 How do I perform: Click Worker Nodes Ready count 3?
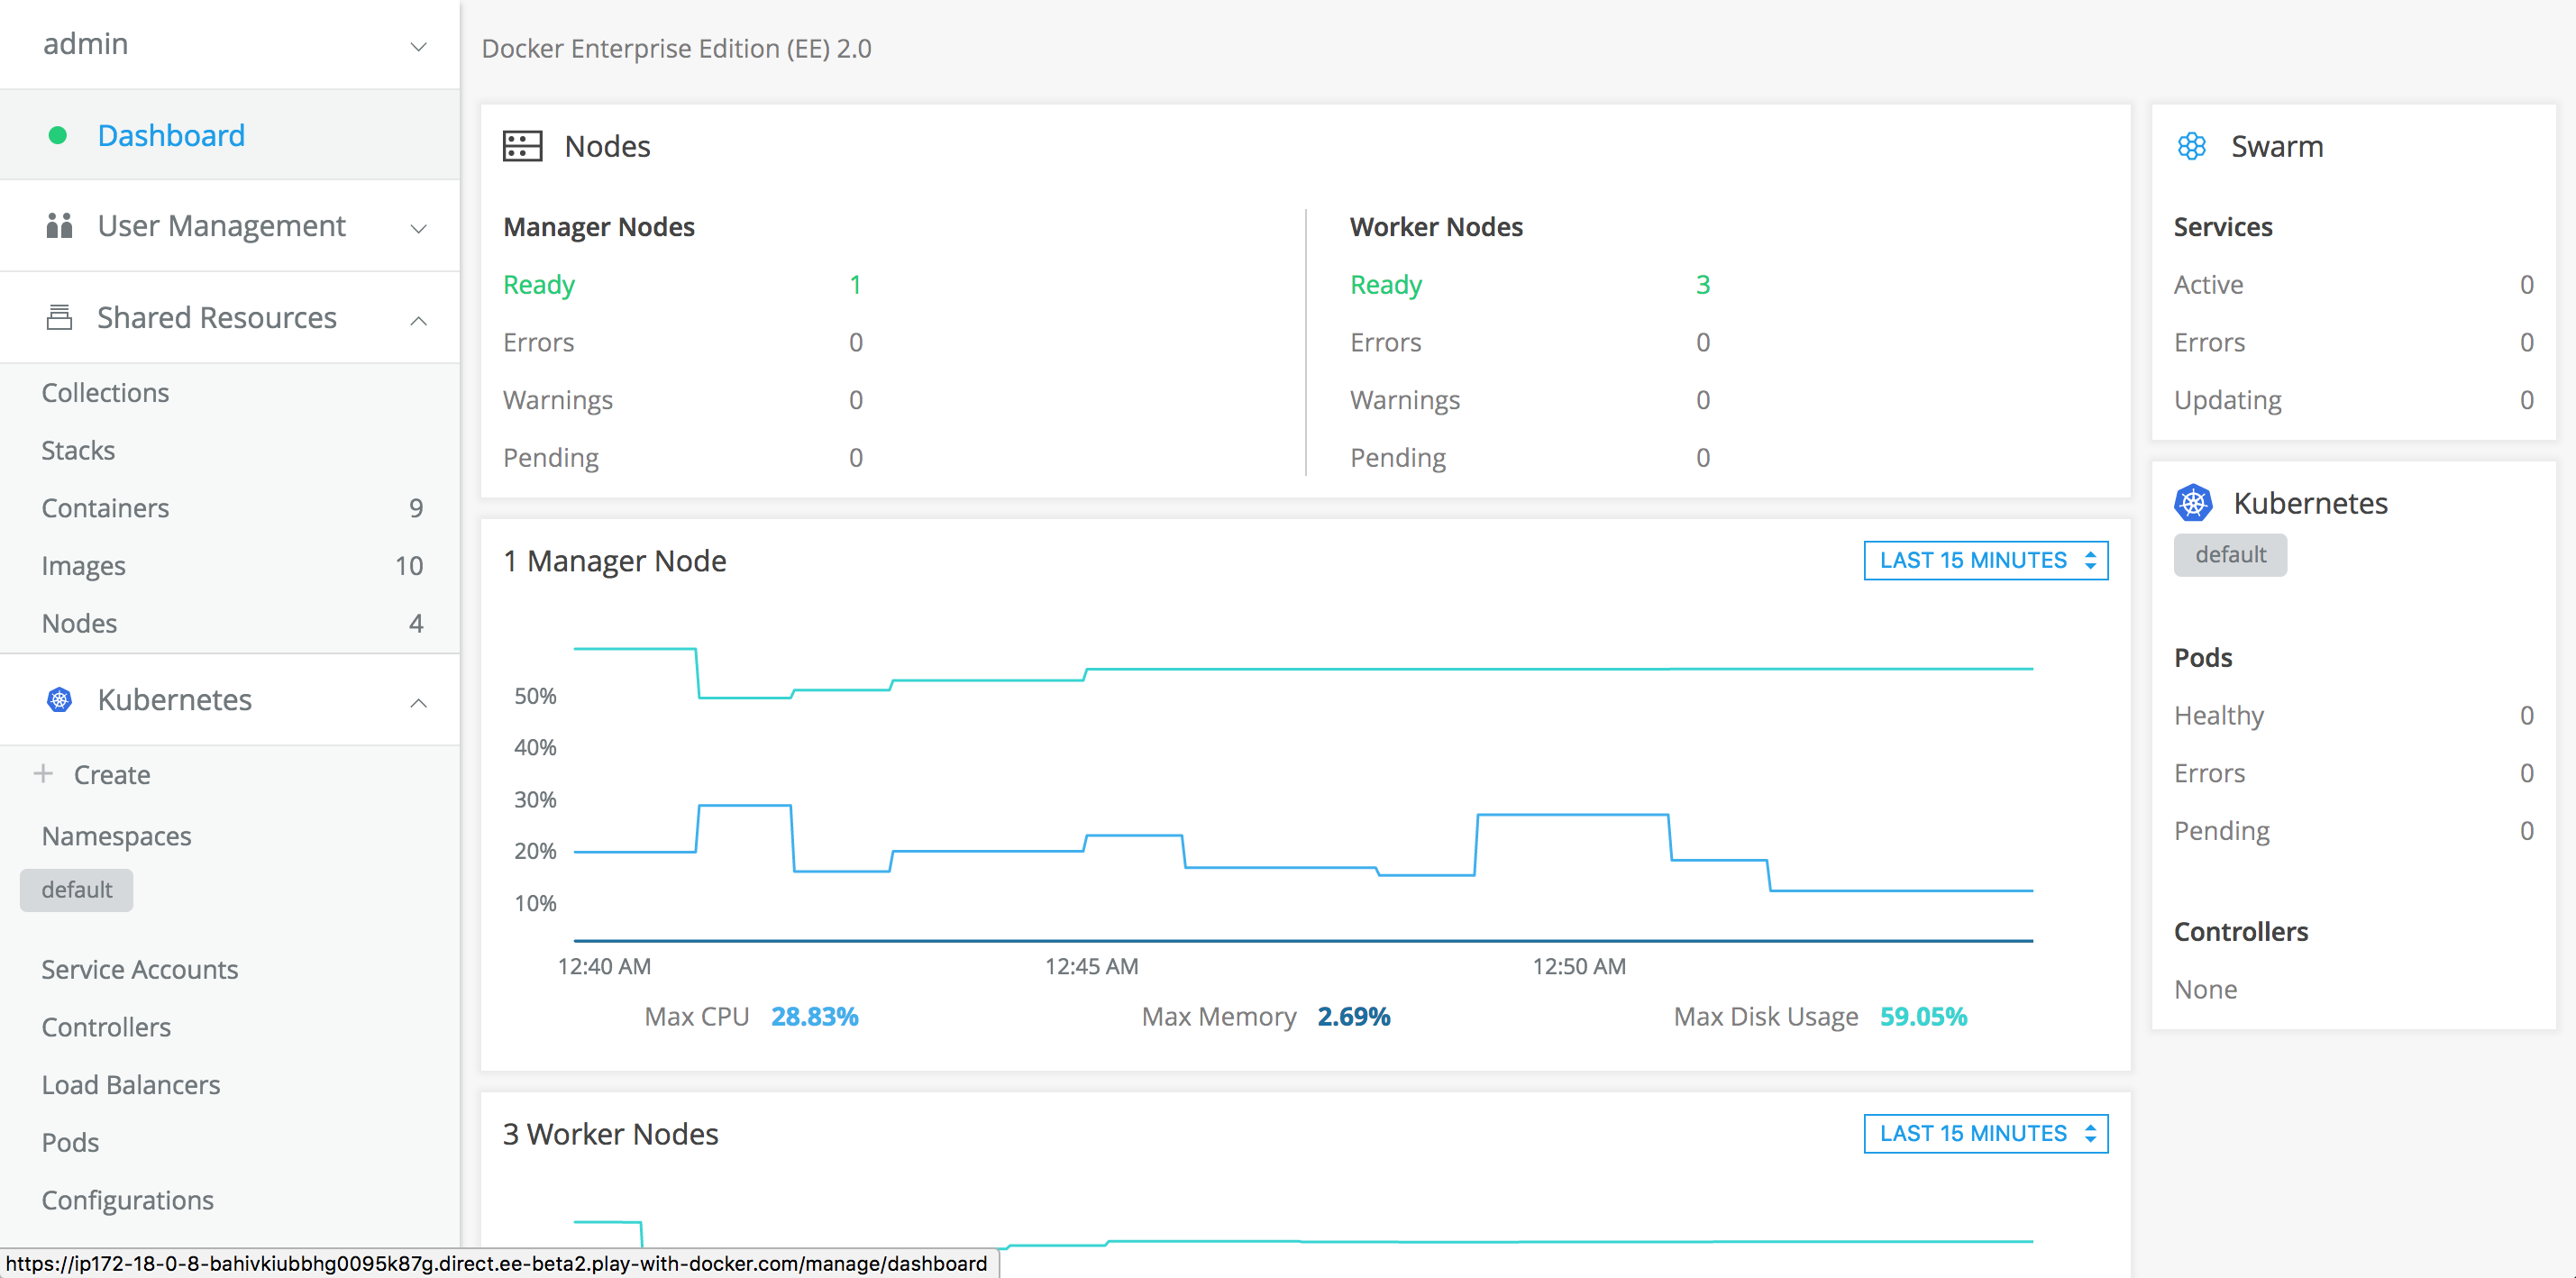pos(1702,284)
